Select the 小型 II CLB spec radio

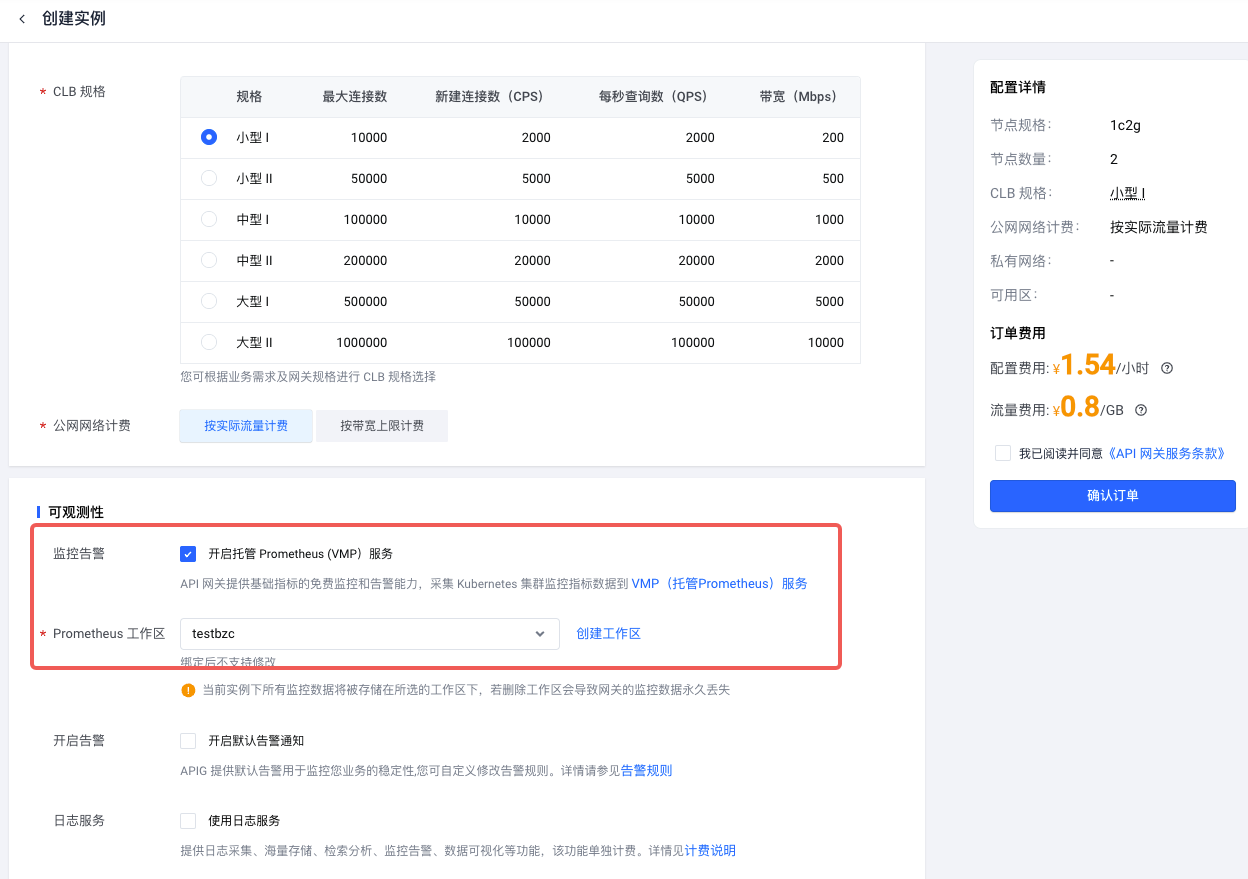point(209,178)
